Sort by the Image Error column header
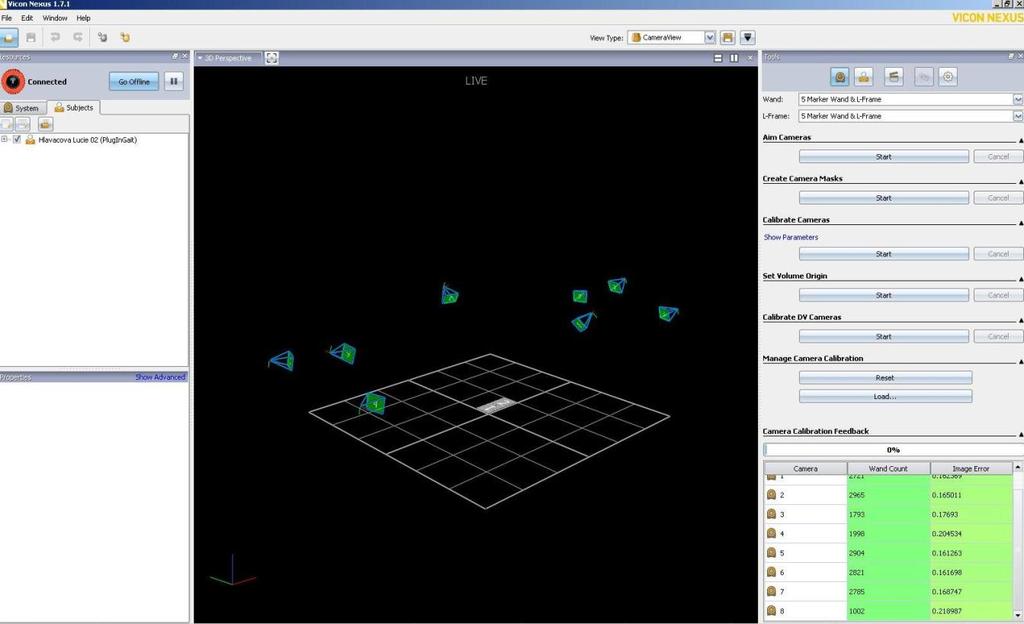 970,469
